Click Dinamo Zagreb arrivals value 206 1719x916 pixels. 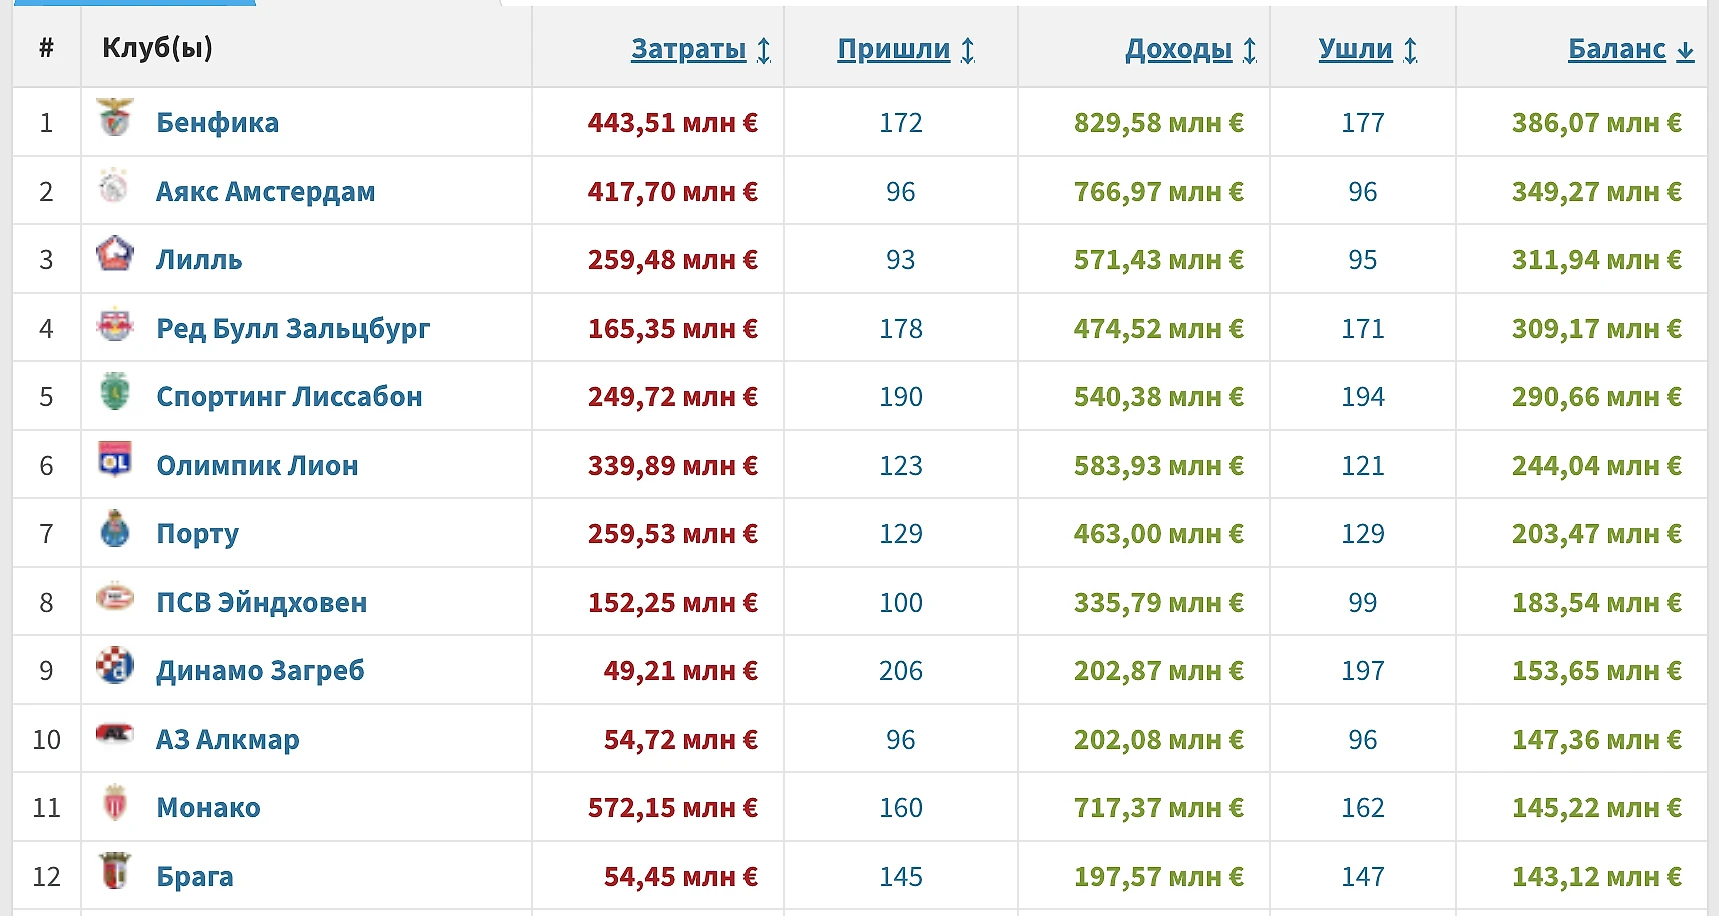pos(901,670)
